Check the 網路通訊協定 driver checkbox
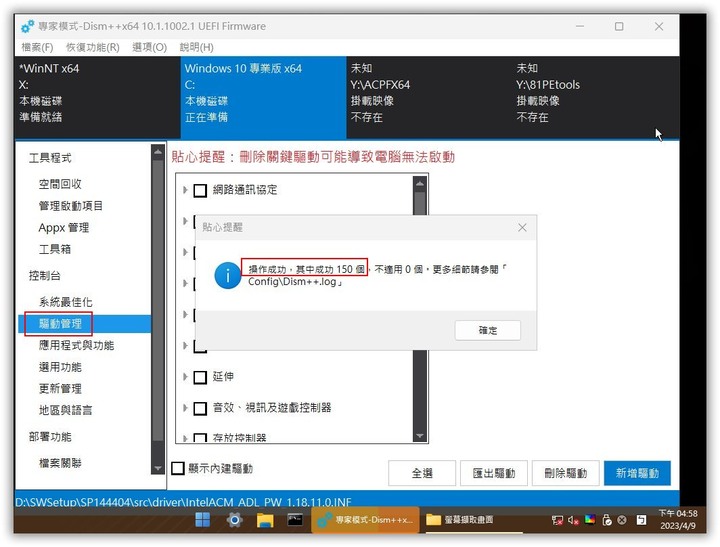Screen dimensions: 720x547 coord(200,190)
